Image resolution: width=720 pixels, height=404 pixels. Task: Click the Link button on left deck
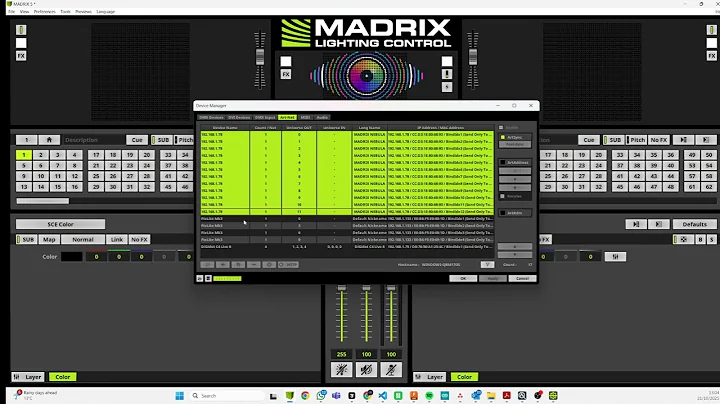click(x=117, y=239)
